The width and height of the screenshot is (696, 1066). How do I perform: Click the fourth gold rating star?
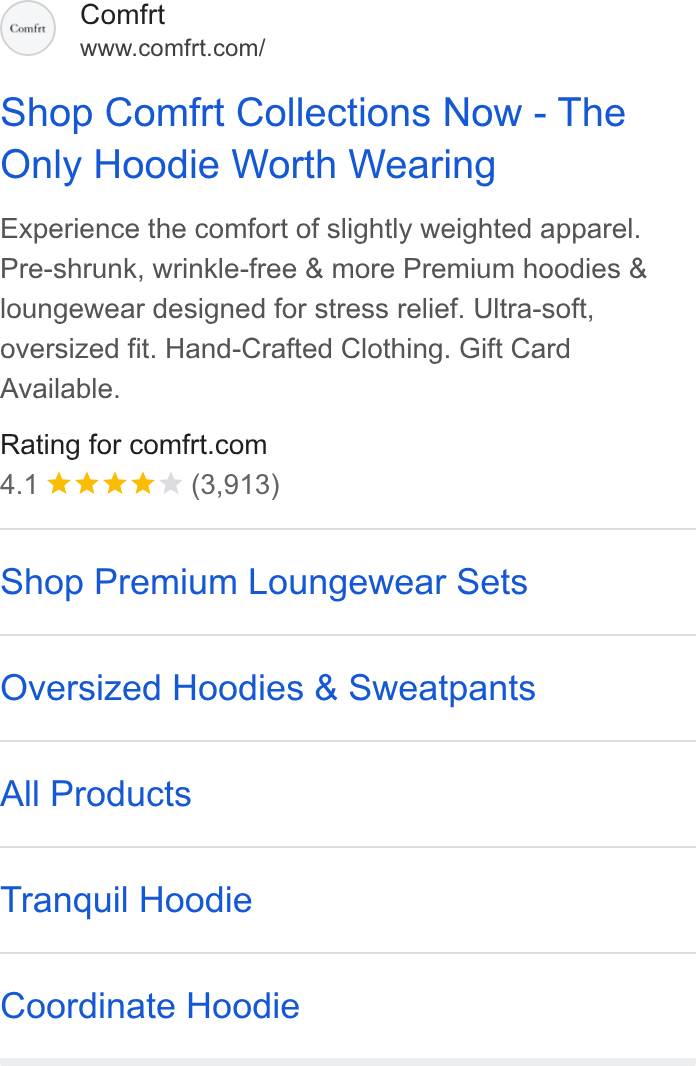tap(143, 484)
